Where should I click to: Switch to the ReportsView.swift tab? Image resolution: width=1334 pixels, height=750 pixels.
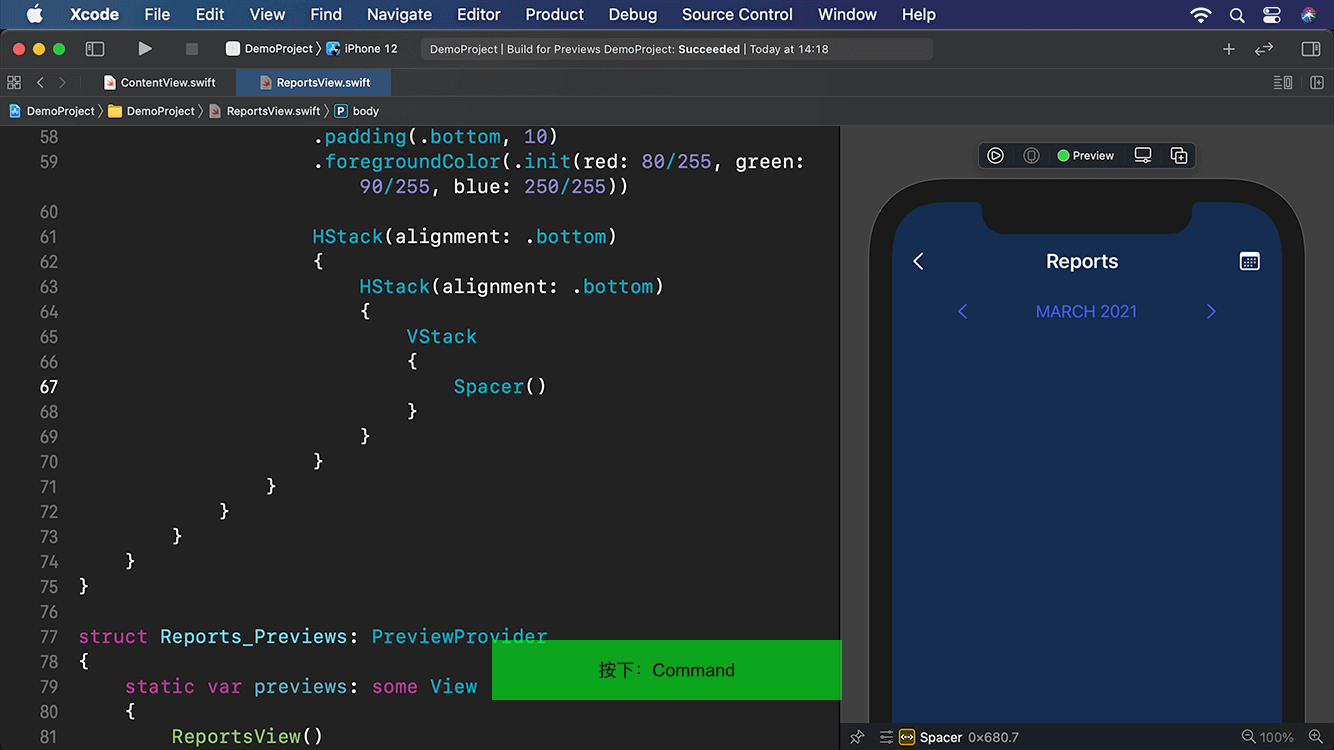tap(314, 82)
